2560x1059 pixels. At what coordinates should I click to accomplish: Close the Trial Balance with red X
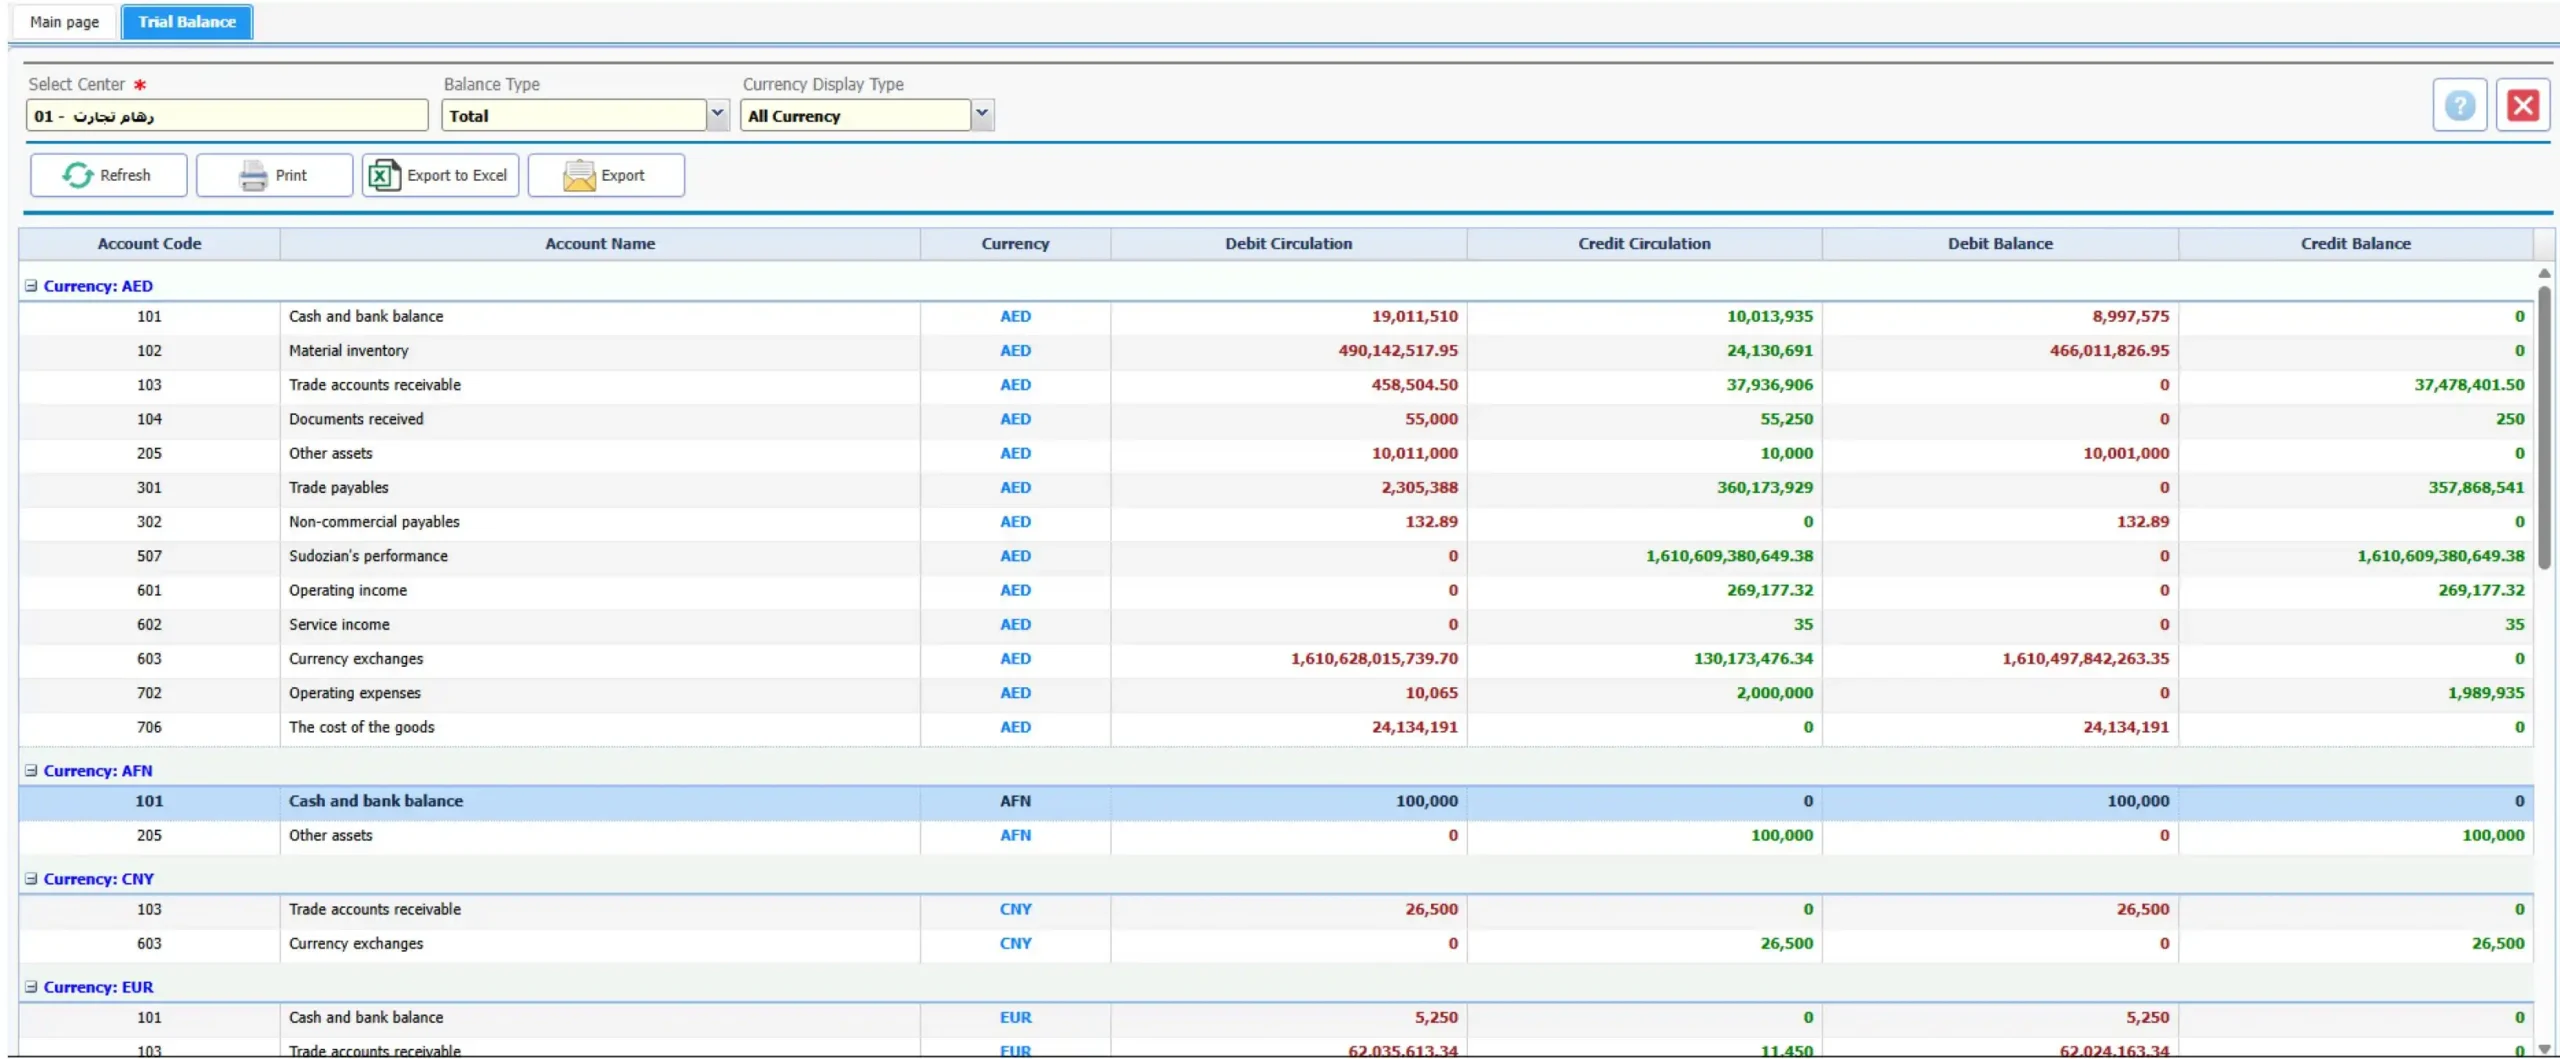(2522, 105)
